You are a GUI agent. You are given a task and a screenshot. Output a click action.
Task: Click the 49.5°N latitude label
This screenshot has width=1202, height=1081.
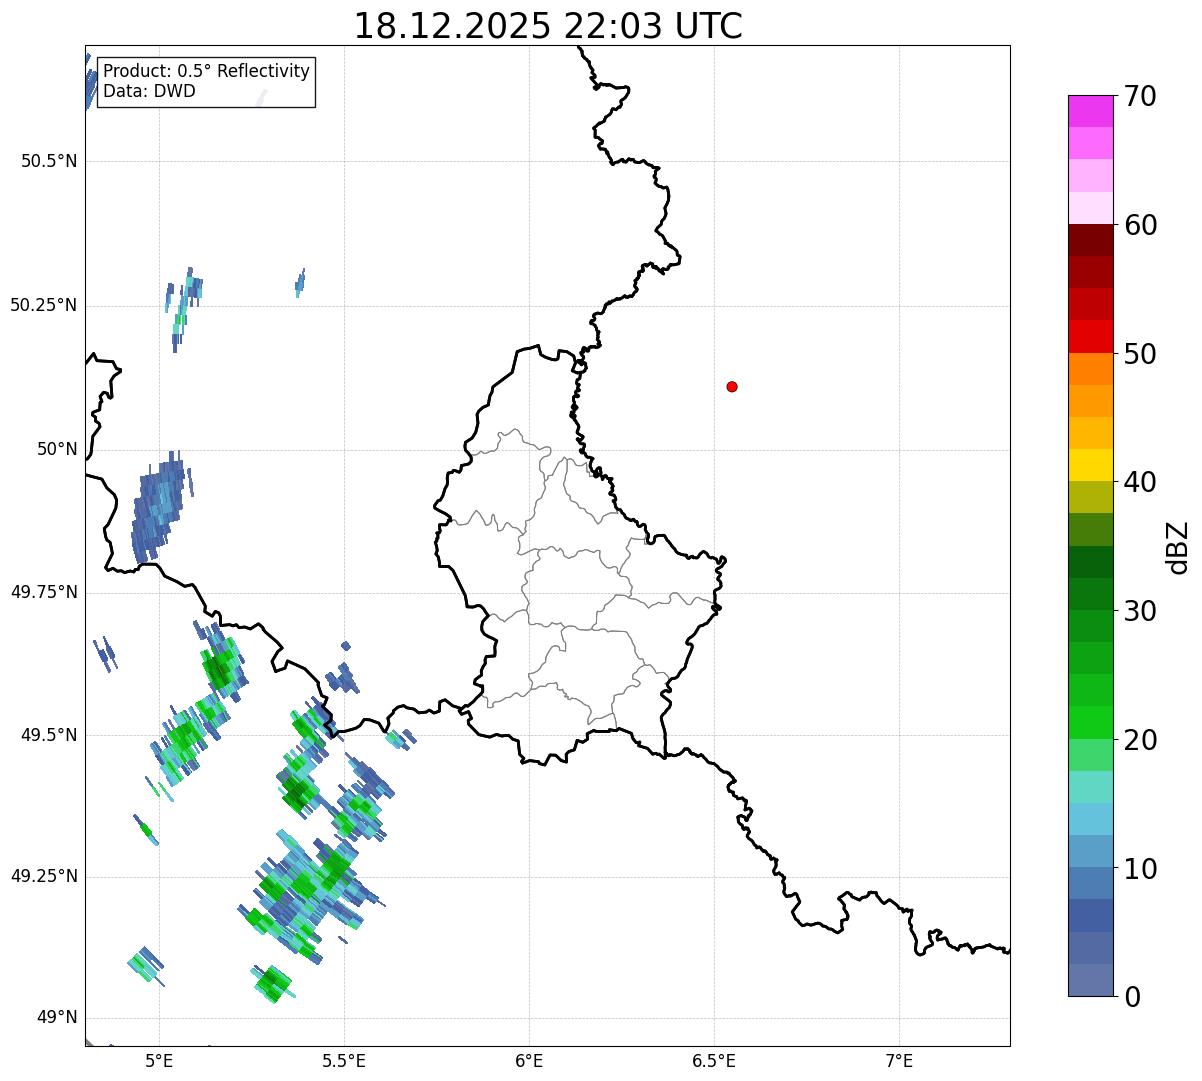(x=49, y=735)
